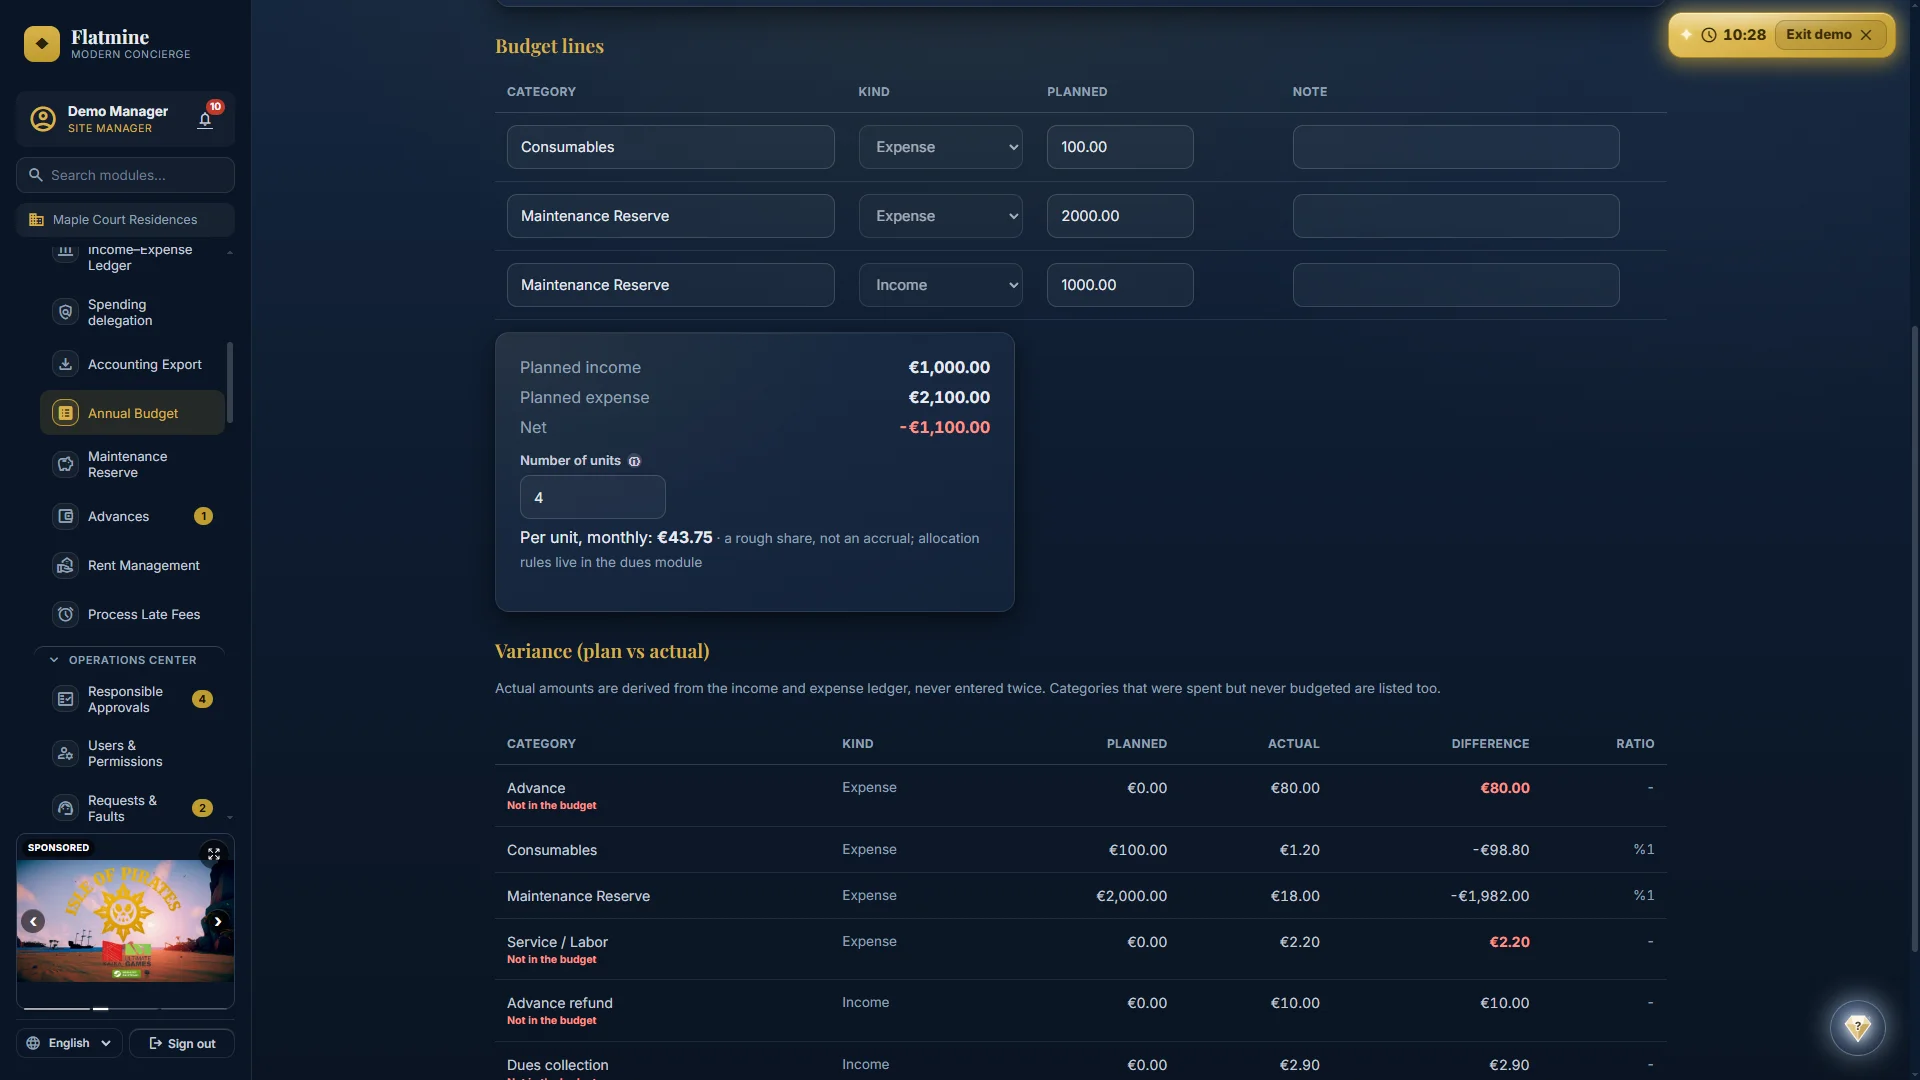Click the Users & Permissions icon
The height and width of the screenshot is (1080, 1920).
click(x=65, y=753)
